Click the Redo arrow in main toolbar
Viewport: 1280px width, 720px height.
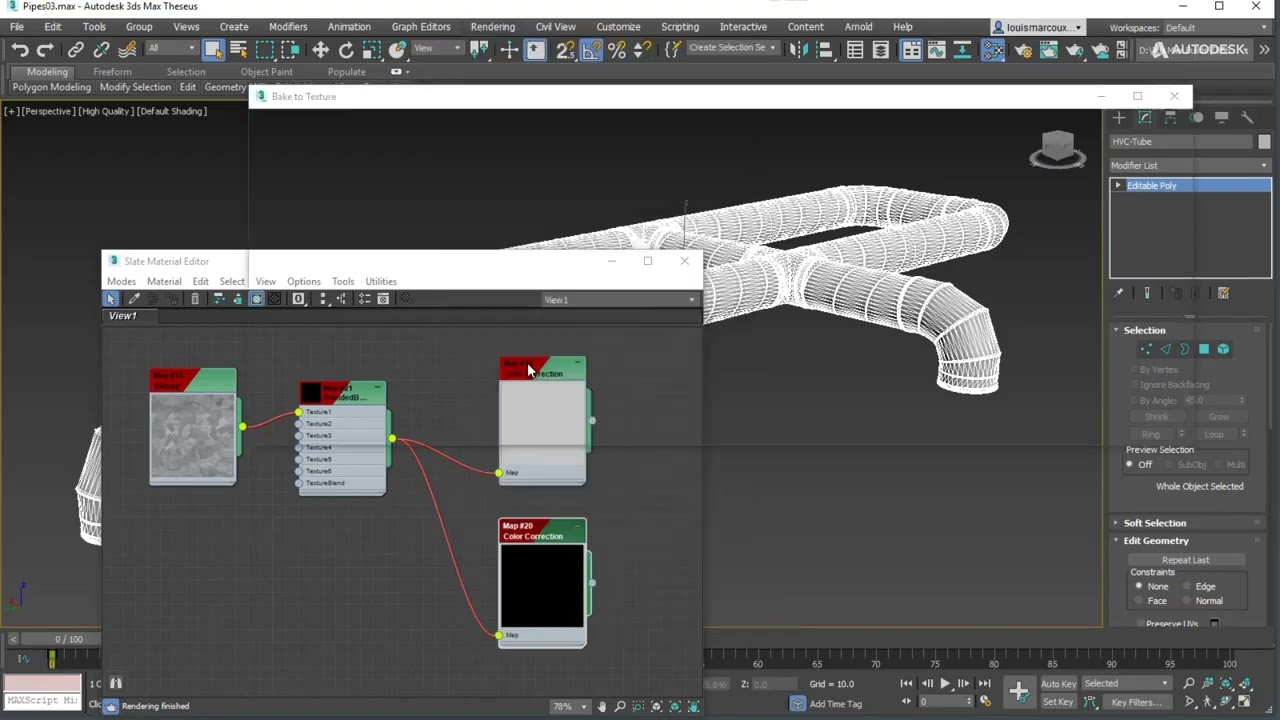pos(45,50)
